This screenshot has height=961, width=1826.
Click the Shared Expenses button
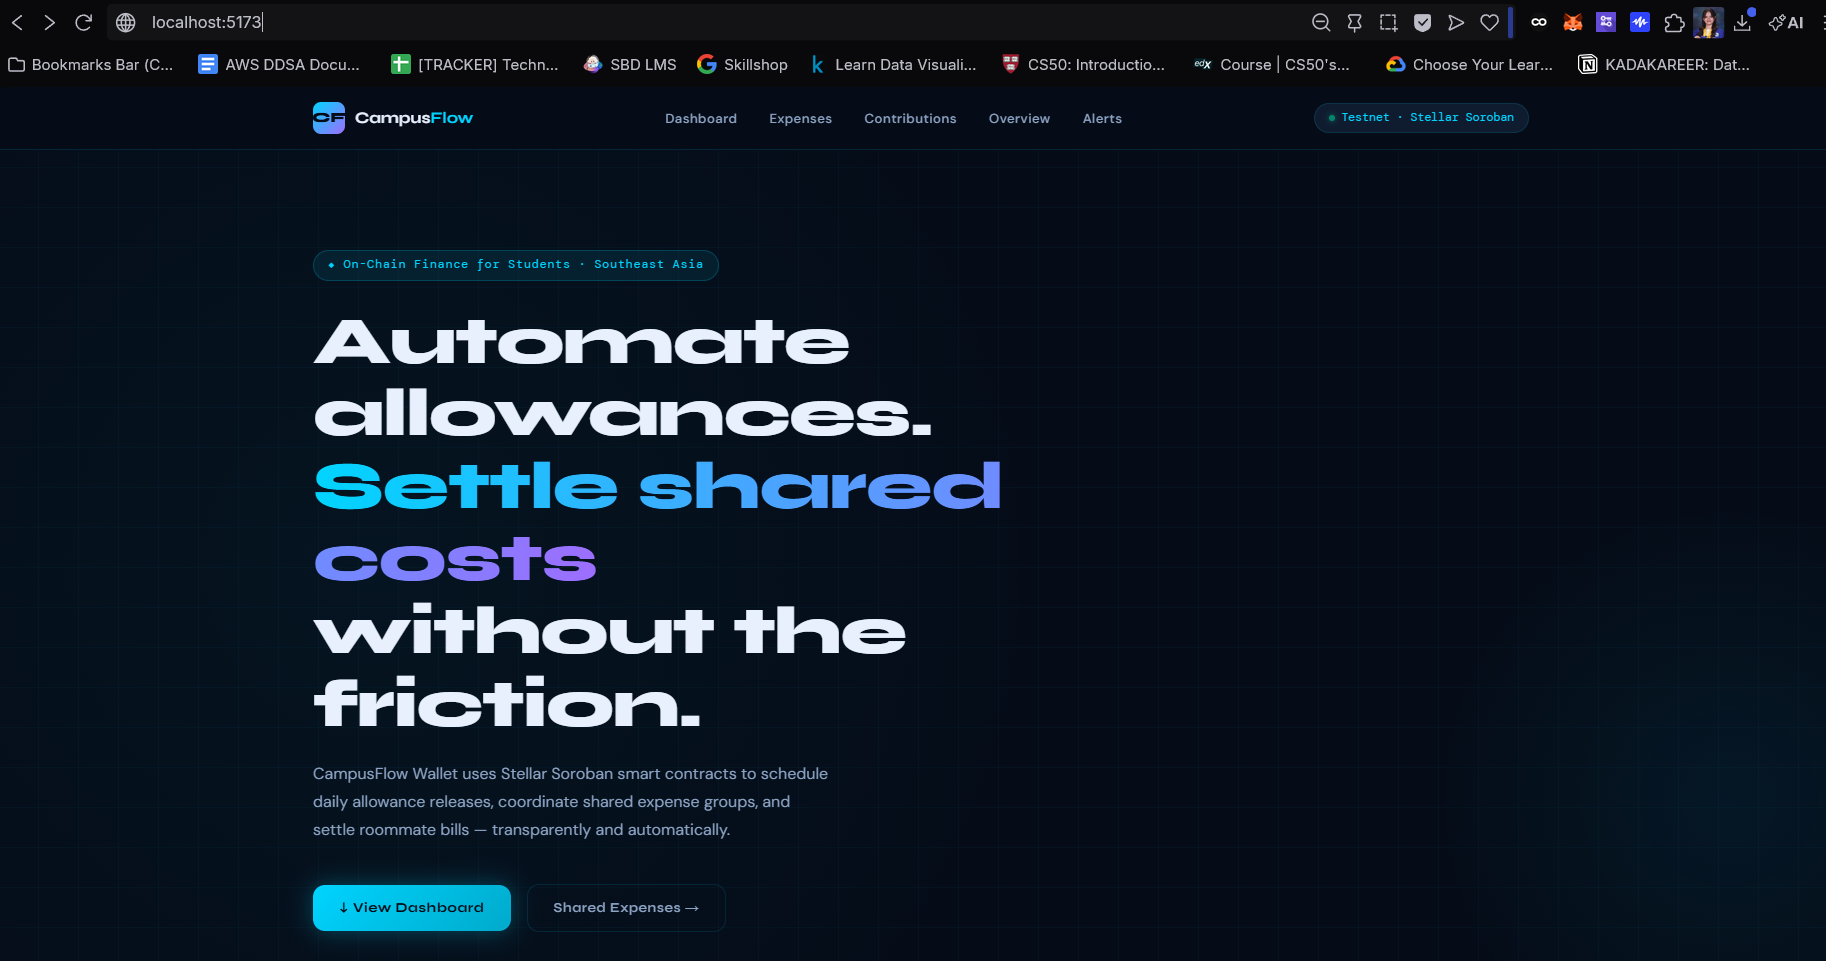pyautogui.click(x=626, y=908)
